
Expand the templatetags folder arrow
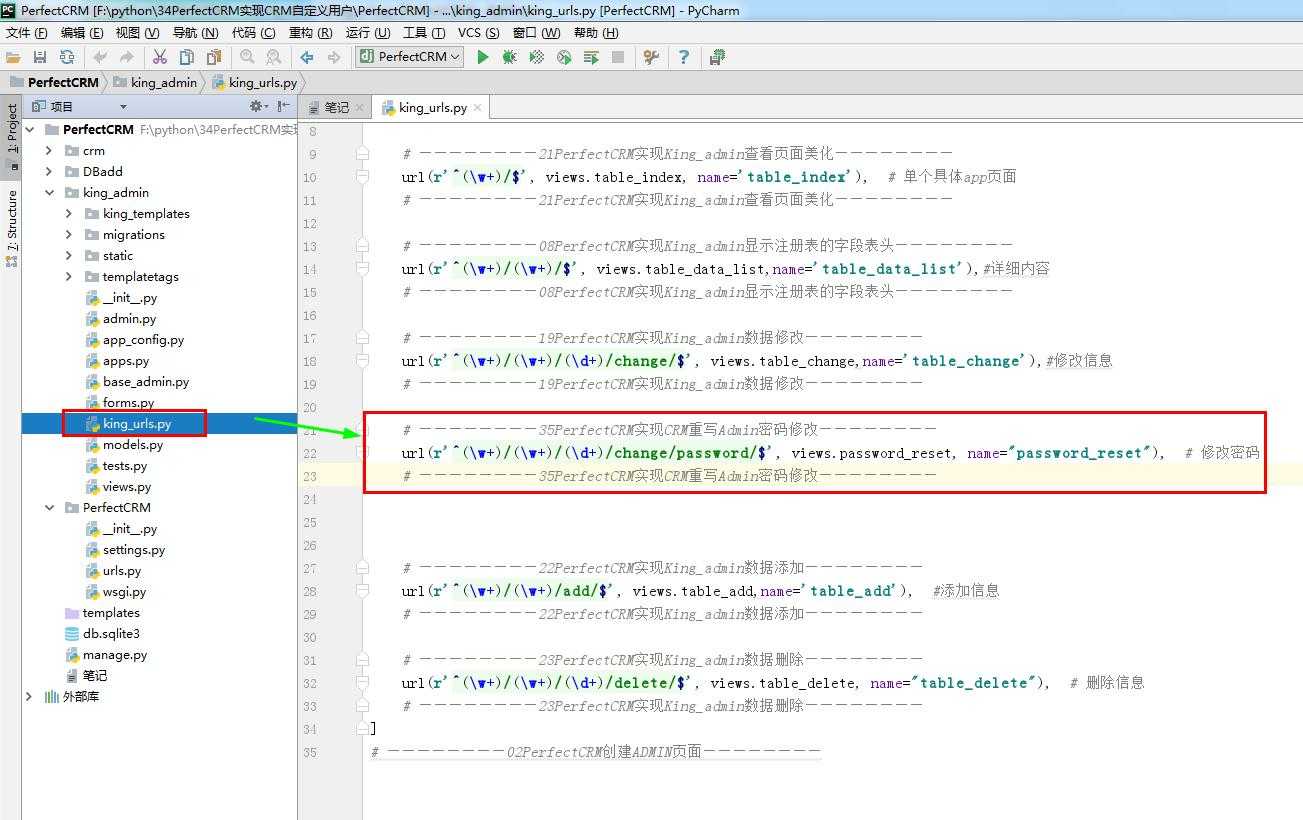click(69, 276)
